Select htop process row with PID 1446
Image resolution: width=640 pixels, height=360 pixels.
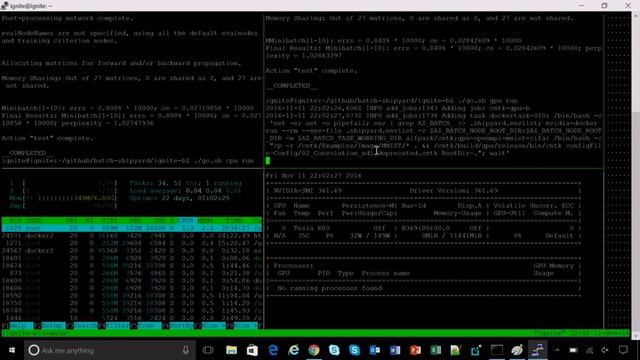(131, 318)
